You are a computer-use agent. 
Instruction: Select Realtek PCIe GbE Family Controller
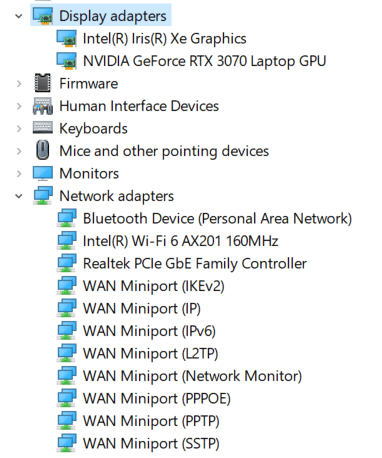pos(195,264)
